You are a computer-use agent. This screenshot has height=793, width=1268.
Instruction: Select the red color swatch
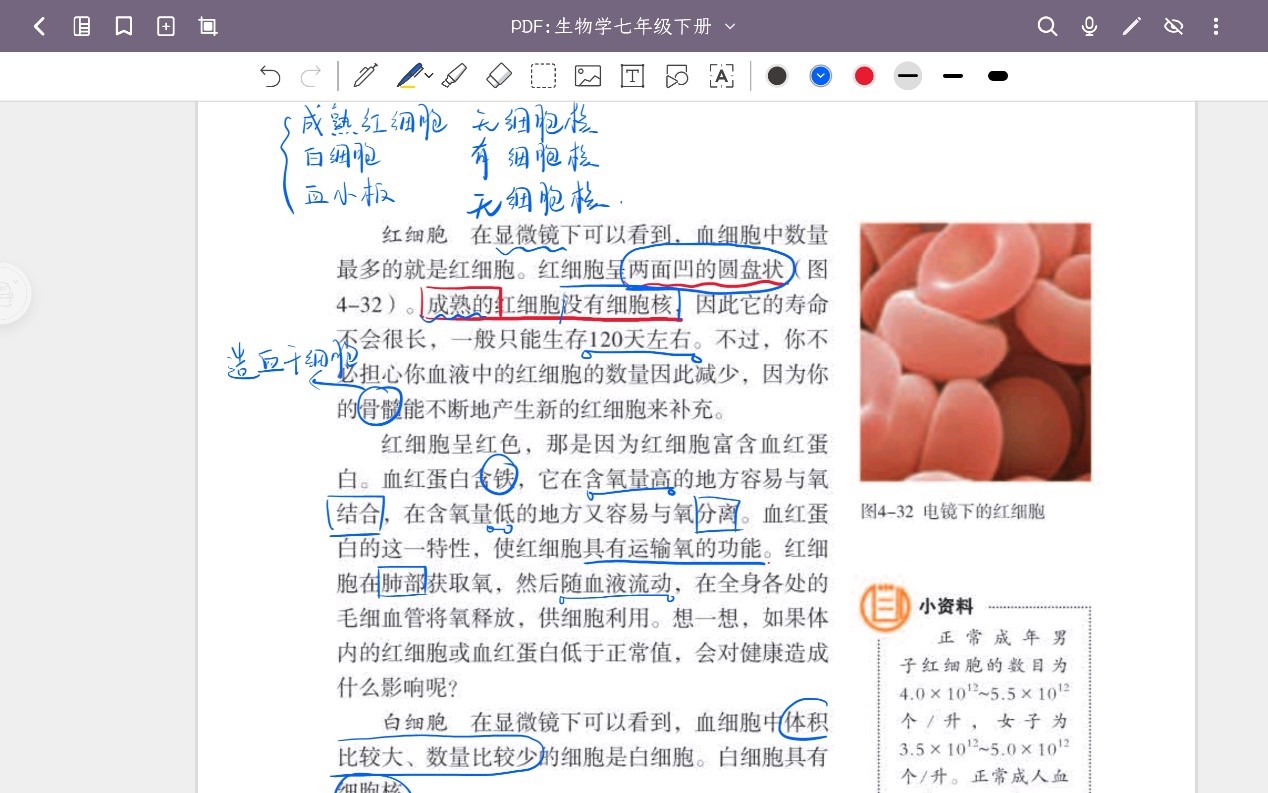click(864, 76)
